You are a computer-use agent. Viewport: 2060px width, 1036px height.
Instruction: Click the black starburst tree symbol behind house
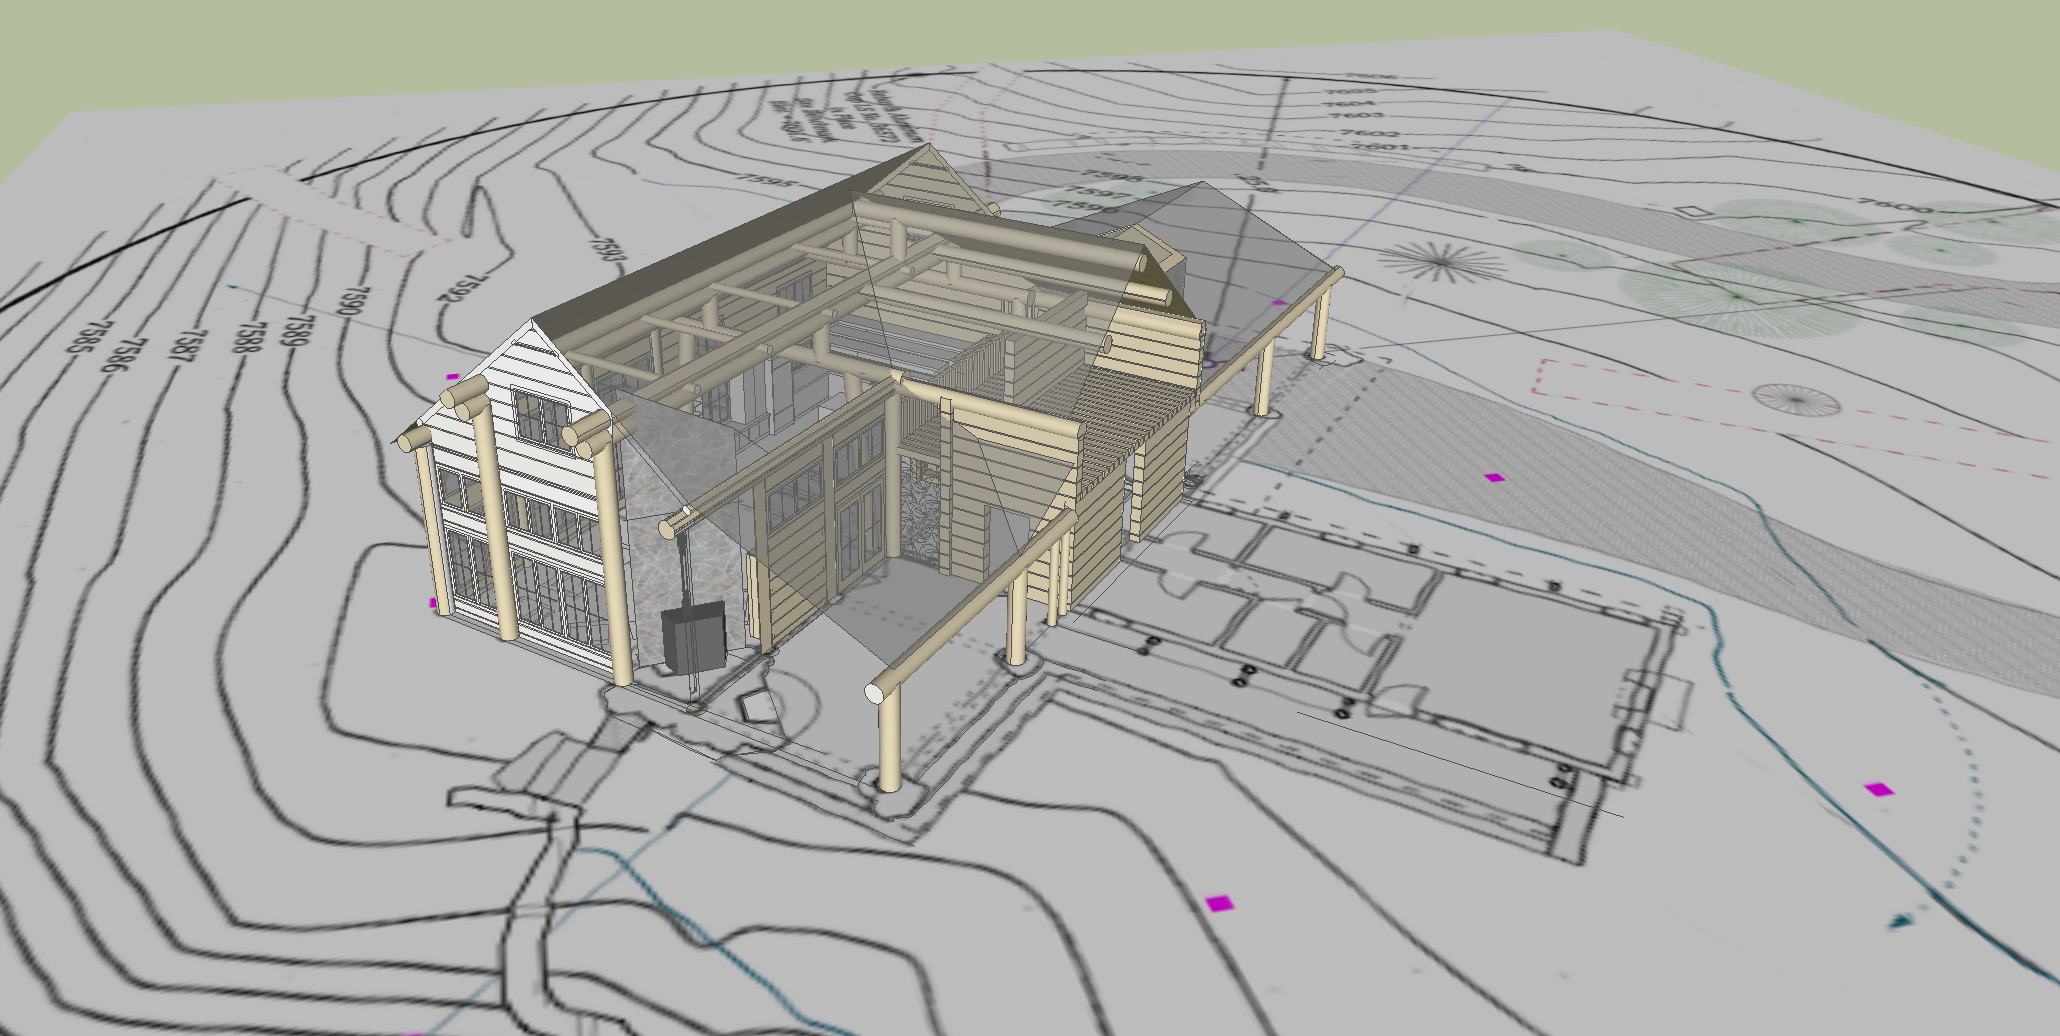(x=1441, y=262)
